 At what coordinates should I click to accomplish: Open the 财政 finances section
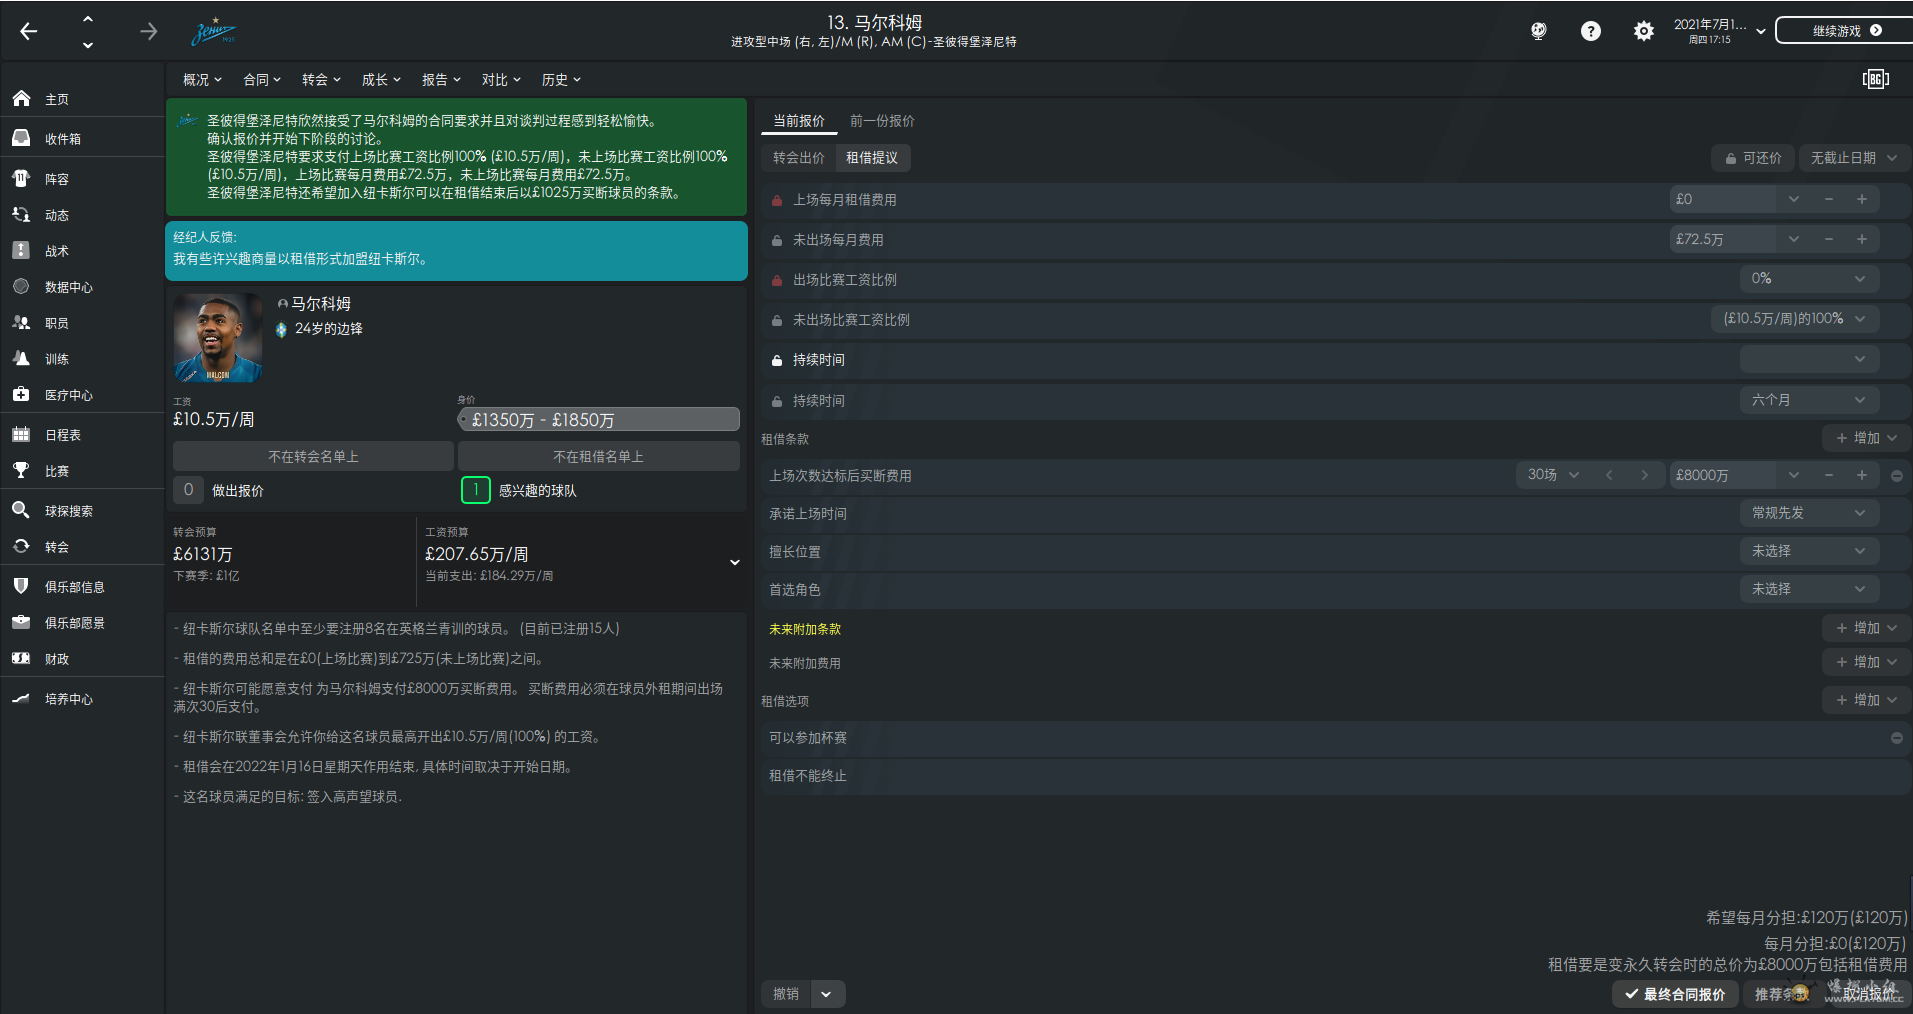pos(56,659)
